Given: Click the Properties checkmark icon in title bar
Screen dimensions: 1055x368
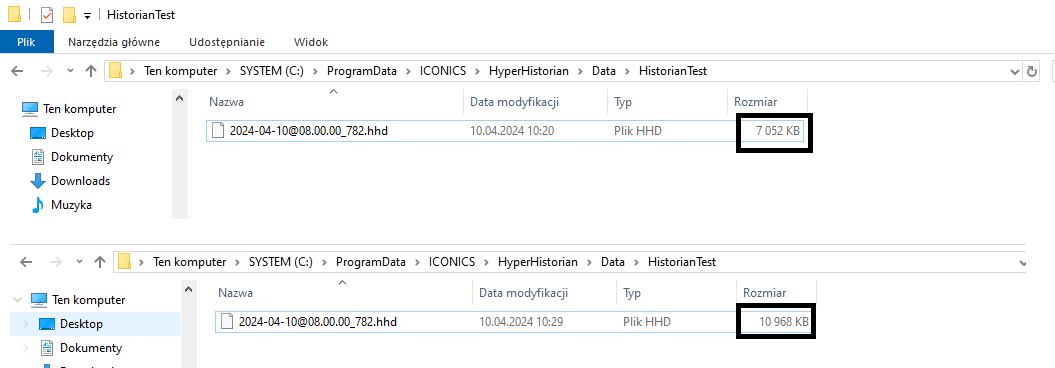Looking at the screenshot, I should click(47, 15).
